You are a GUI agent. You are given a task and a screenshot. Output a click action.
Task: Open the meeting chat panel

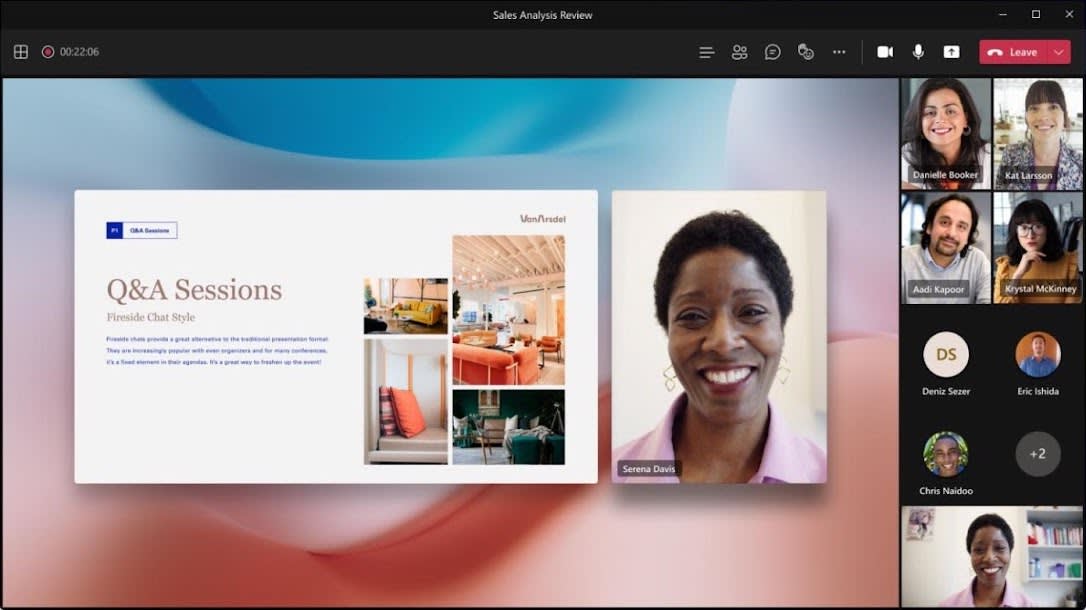(772, 51)
